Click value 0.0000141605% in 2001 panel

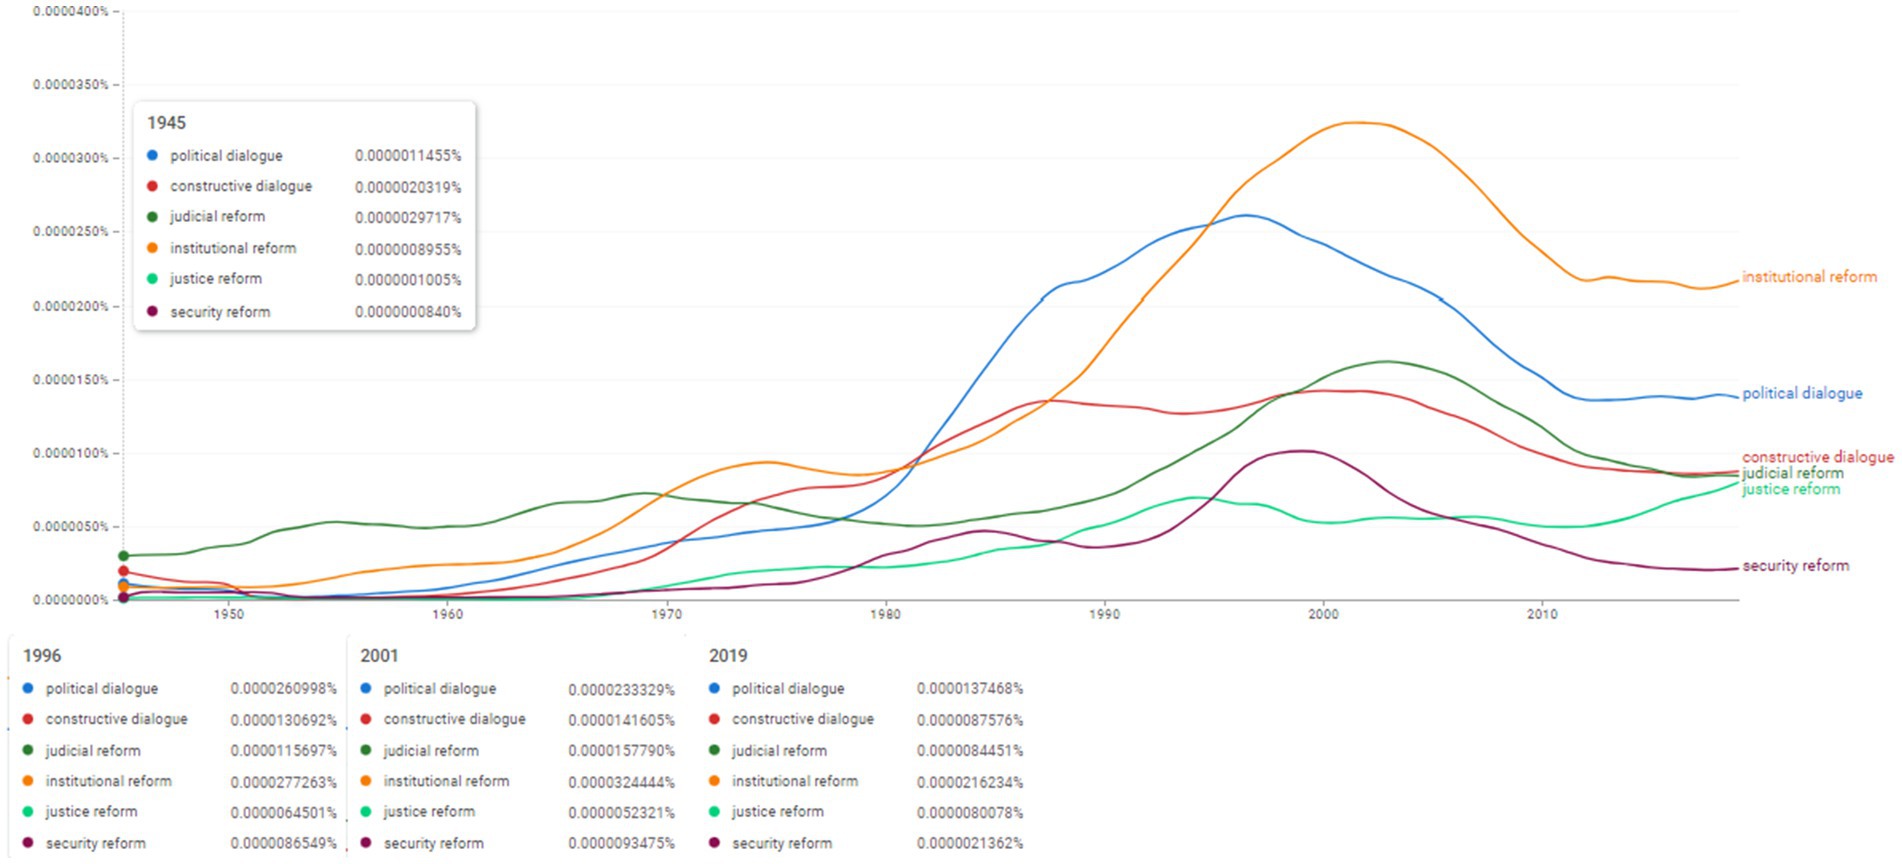tap(621, 720)
